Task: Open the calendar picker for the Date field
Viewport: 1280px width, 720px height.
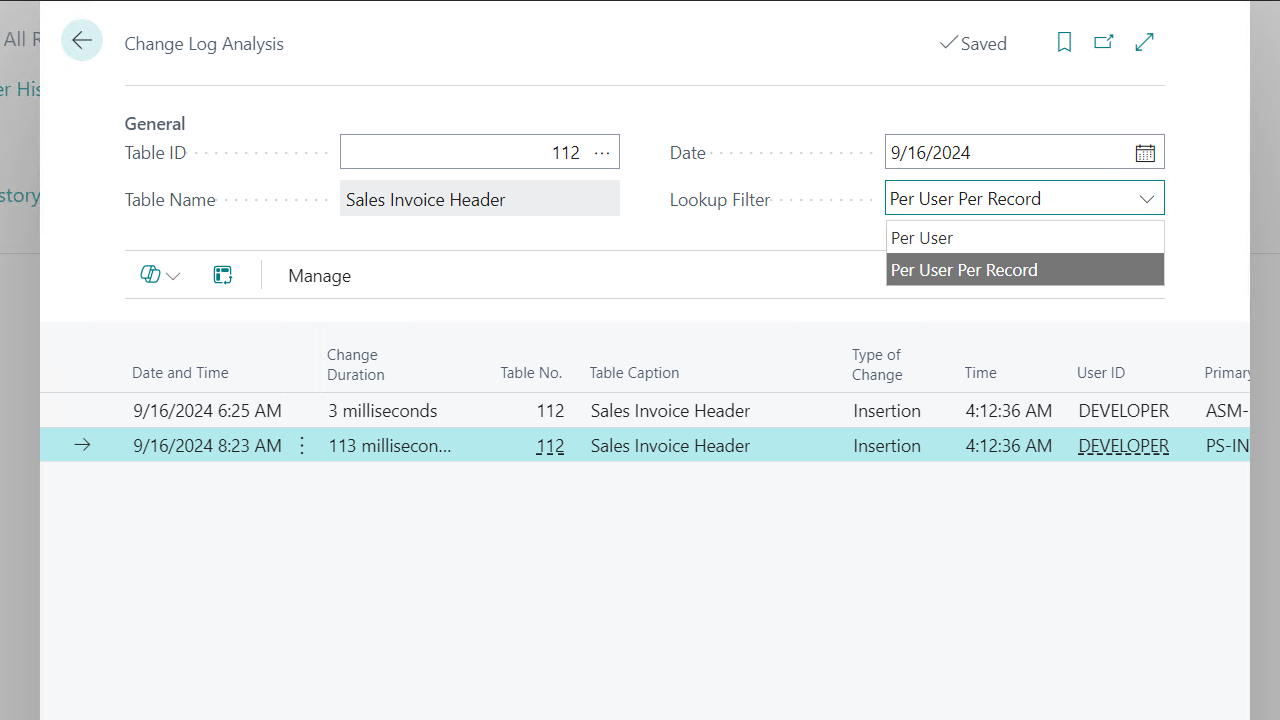Action: [1145, 151]
